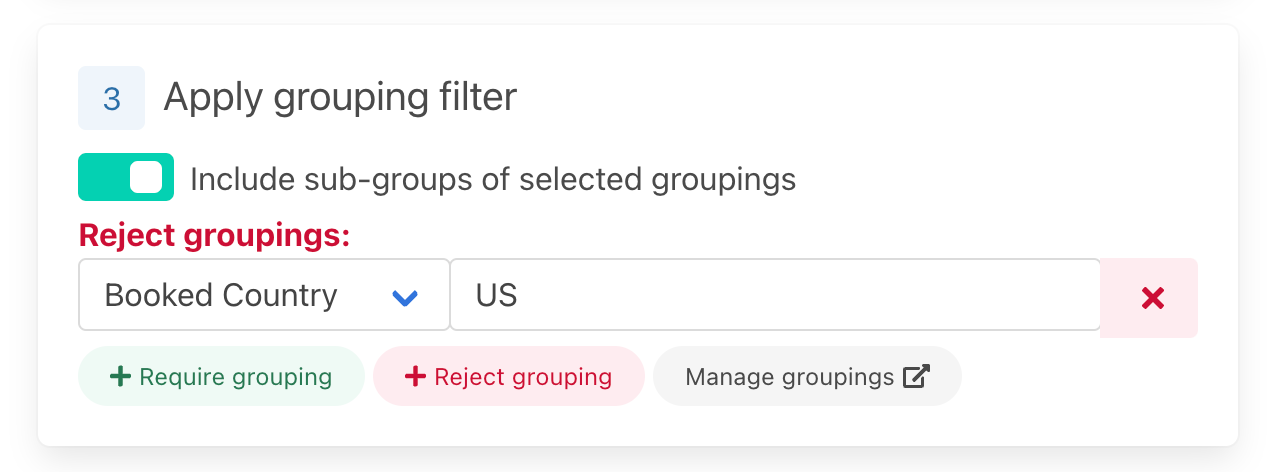Click the empty right end of the US field
This screenshot has width=1278, height=472.
tap(1040, 295)
